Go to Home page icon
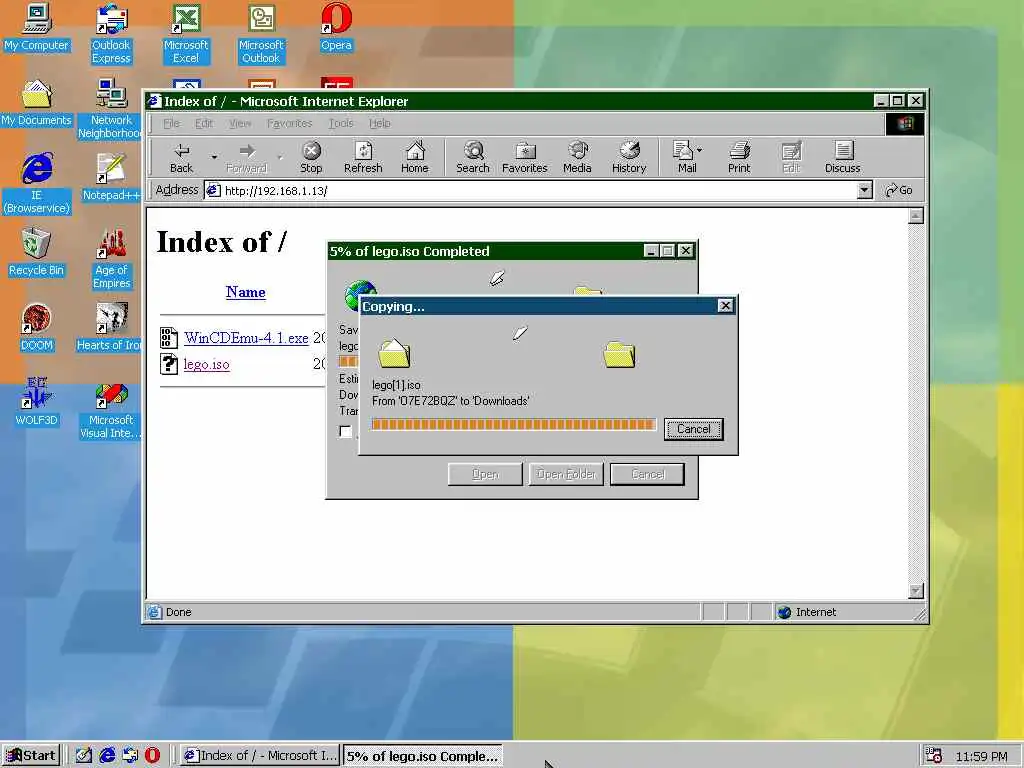This screenshot has width=1024, height=768. 415,157
